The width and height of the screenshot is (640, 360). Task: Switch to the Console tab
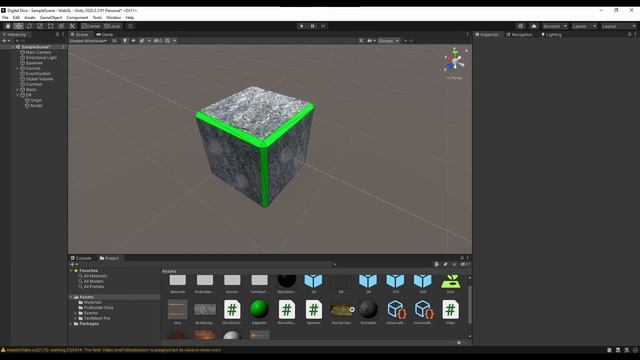pos(81,258)
